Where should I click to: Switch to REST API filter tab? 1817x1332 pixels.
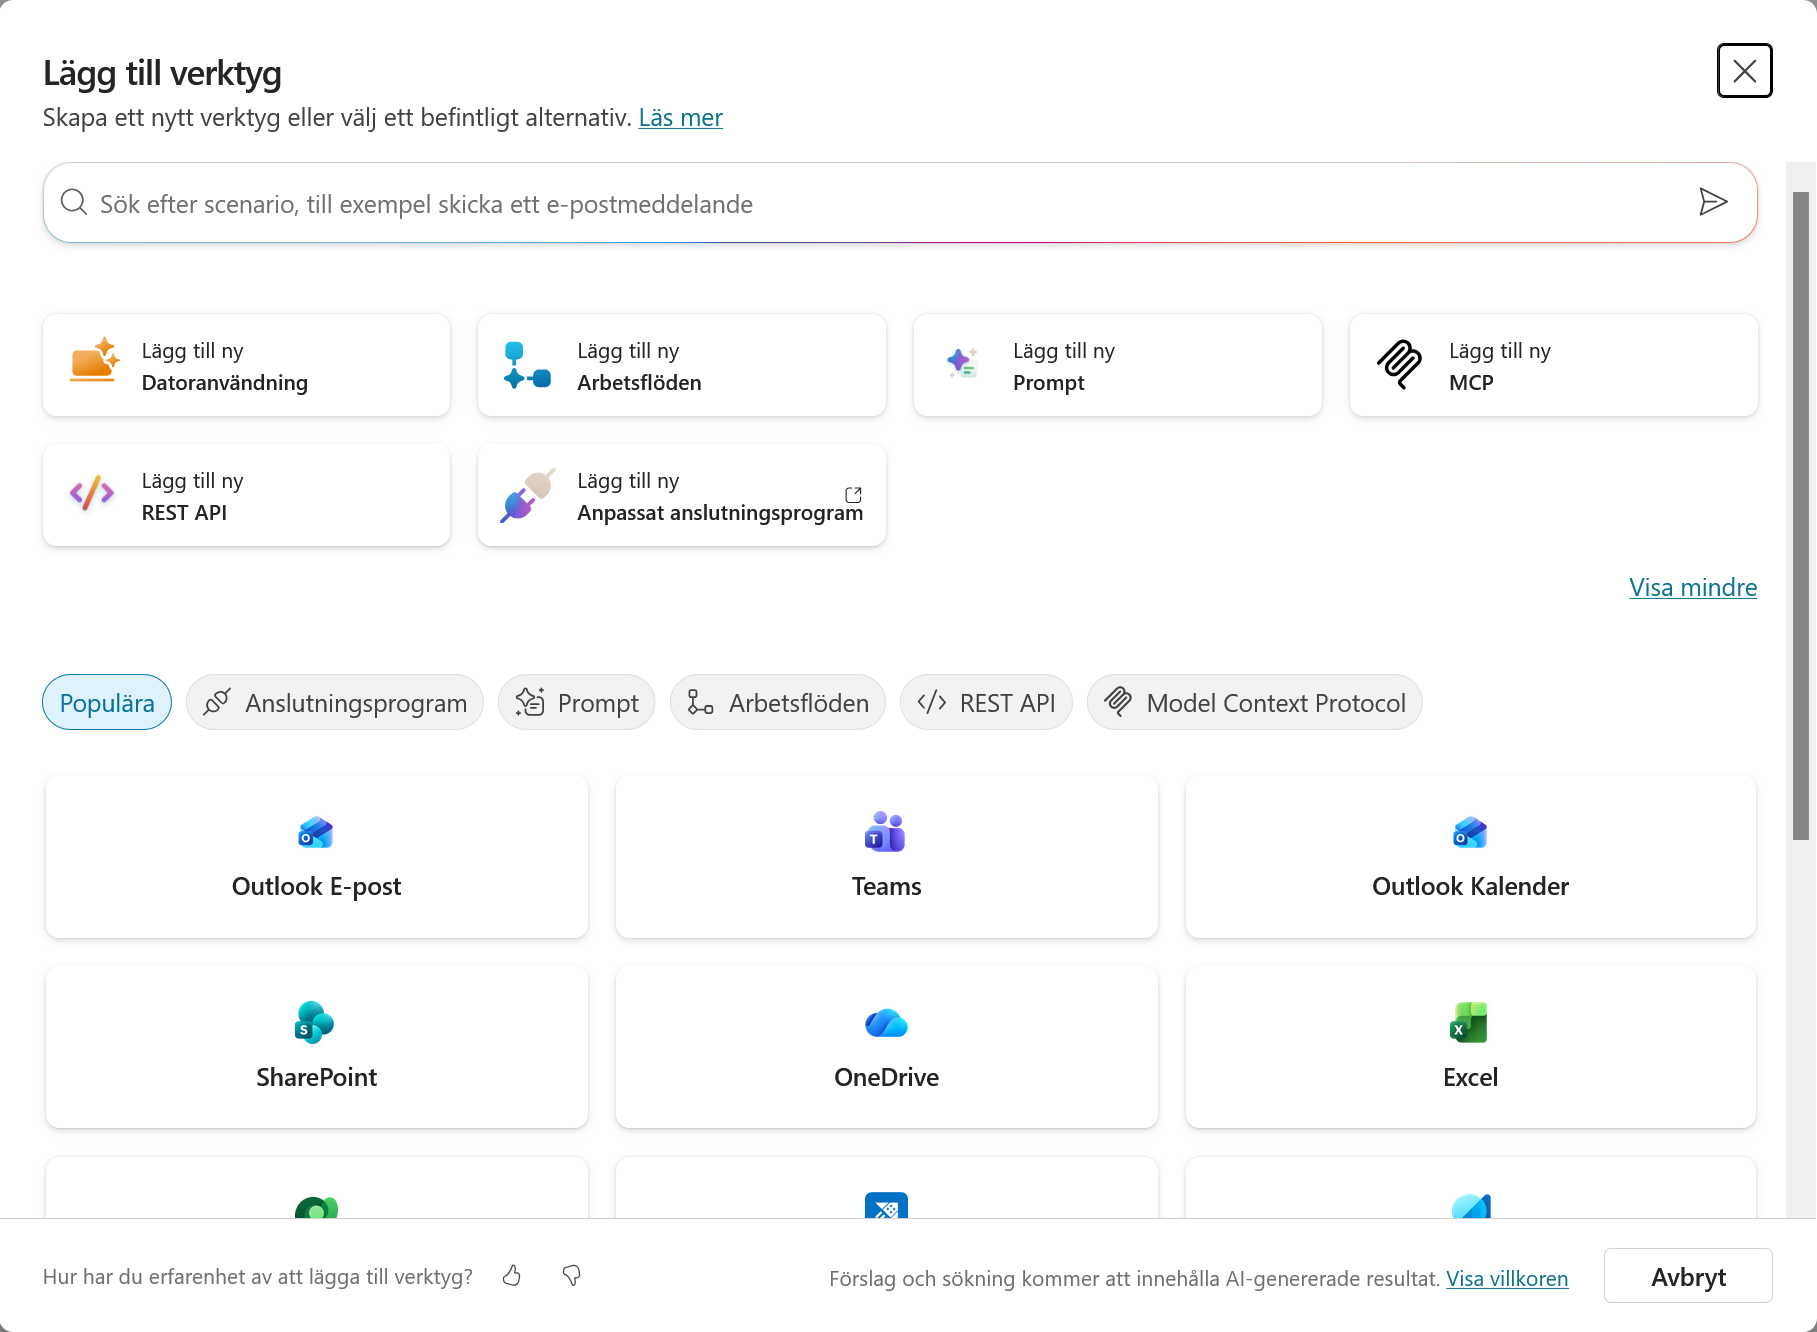coord(986,702)
